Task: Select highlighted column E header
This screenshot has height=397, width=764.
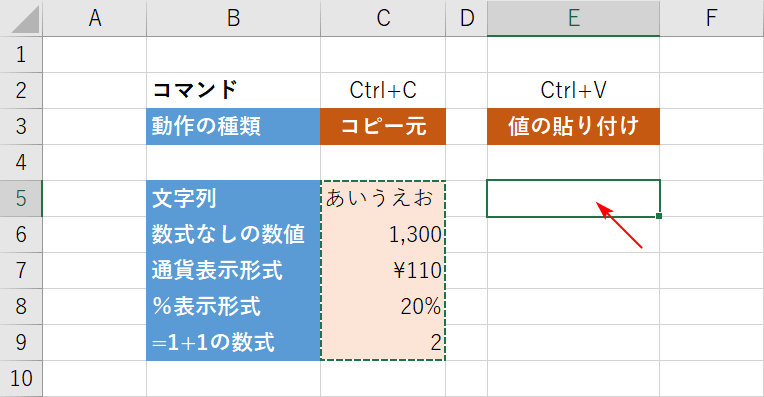Action: (573, 18)
